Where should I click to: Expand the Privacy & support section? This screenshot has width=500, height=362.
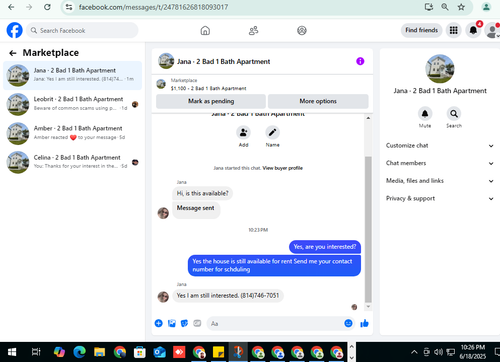[x=440, y=199]
